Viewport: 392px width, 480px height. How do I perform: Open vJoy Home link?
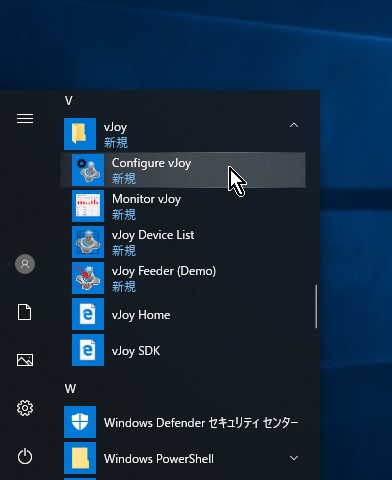click(x=183, y=314)
